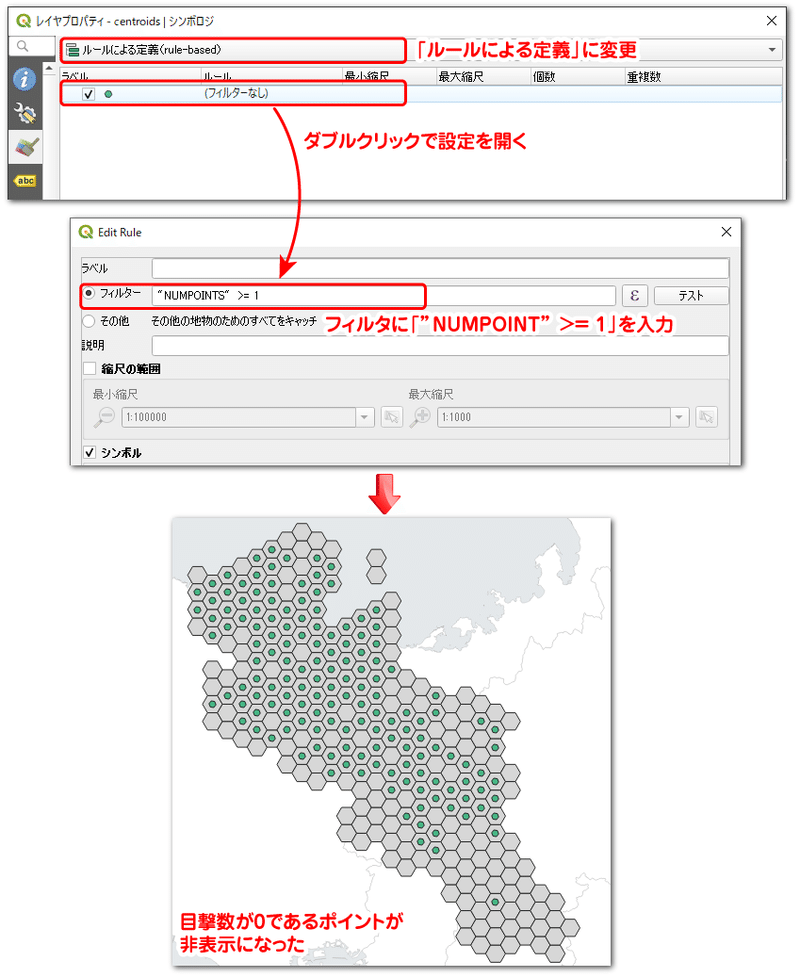Image resolution: width=800 pixels, height=975 pixels.
Task: Click the その他の地物のためのすべてをキャッチ text
Action: pos(234,321)
